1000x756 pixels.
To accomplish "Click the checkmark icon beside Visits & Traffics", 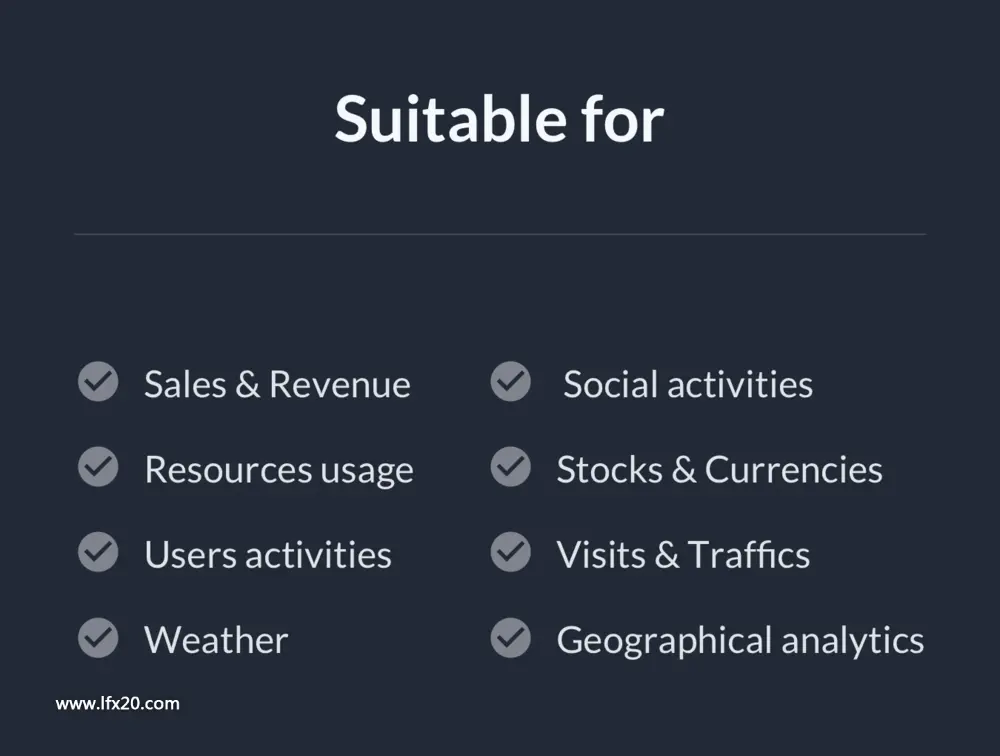I will click(x=511, y=552).
